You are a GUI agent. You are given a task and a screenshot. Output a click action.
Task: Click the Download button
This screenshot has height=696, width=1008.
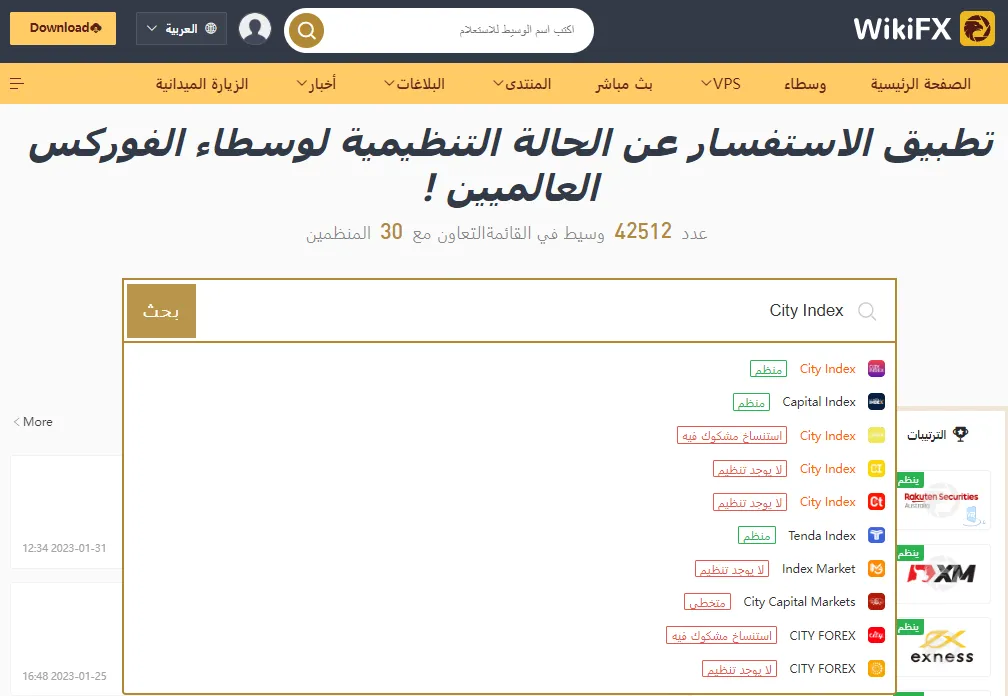(x=63, y=28)
